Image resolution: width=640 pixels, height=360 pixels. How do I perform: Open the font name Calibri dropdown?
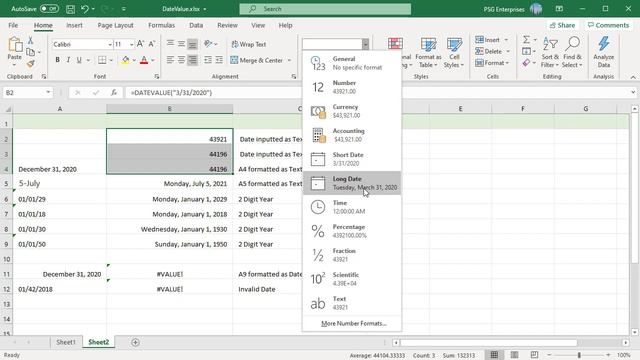click(110, 44)
